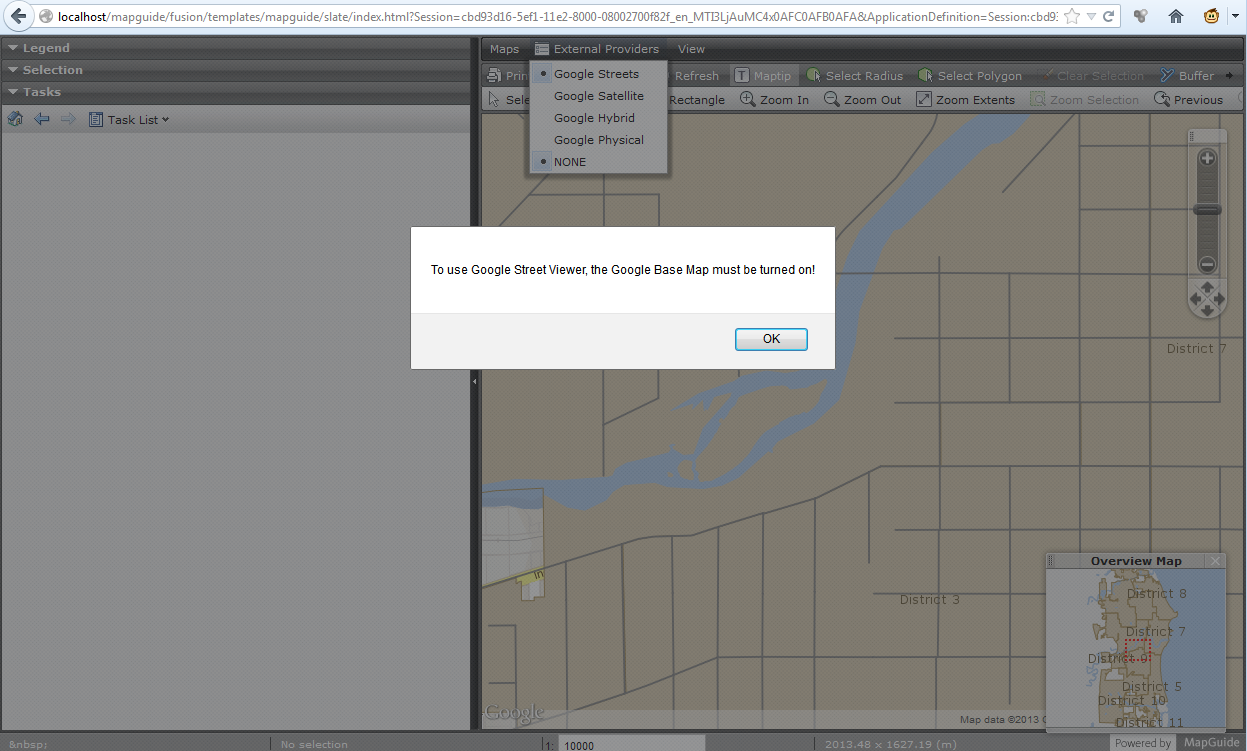Viewport: 1247px width, 751px height.
Task: Collapse the Tasks panel
Action: click(x=235, y=92)
